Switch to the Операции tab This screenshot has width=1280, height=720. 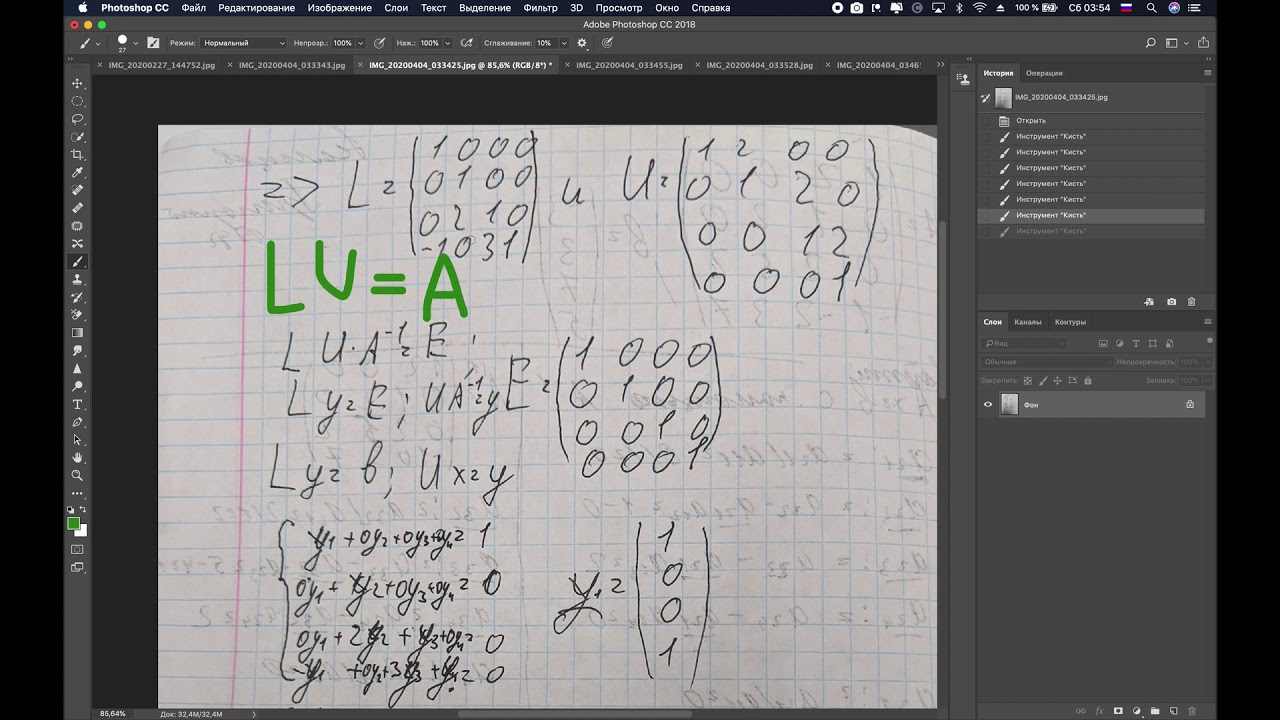pyautogui.click(x=1044, y=73)
